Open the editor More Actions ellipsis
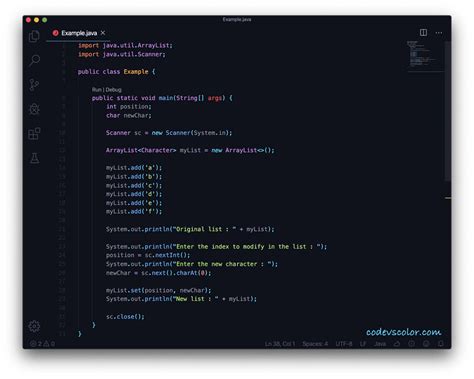This screenshot has height=379, width=474. coord(439,33)
